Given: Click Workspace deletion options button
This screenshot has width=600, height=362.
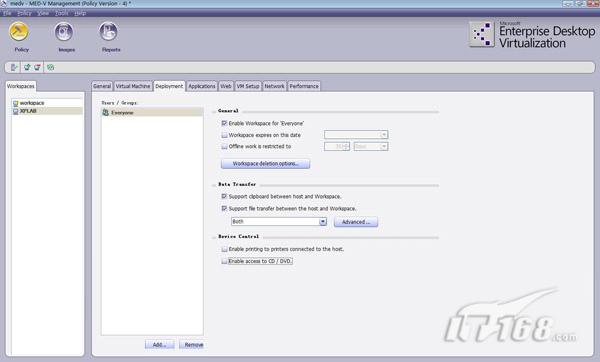Looking at the screenshot, I should point(266,164).
